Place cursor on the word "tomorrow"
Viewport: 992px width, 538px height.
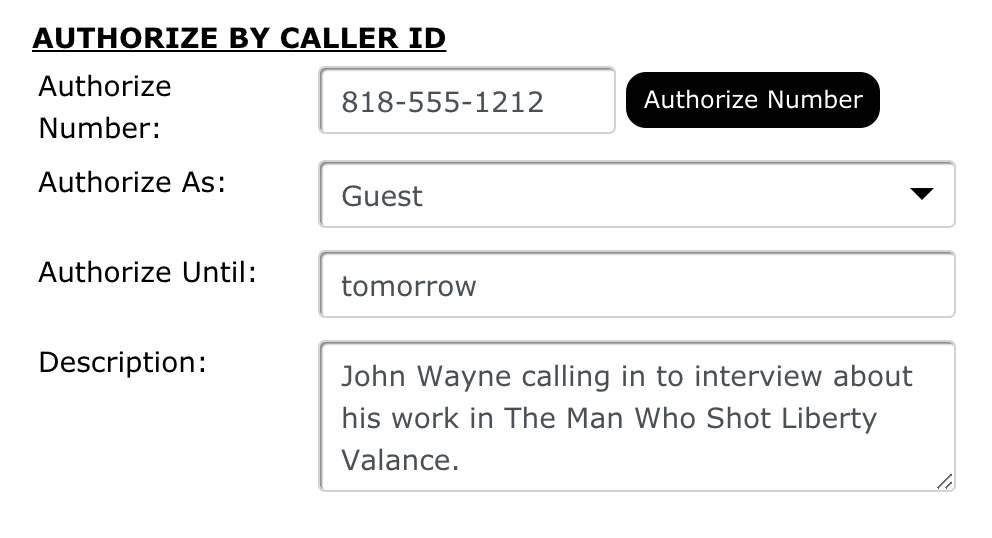pos(408,287)
